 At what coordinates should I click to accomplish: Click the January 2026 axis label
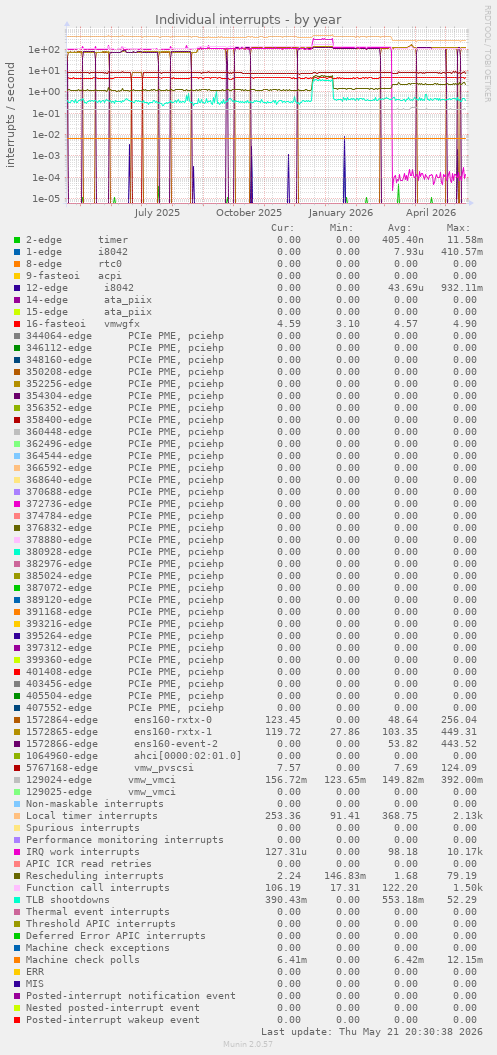(341, 213)
